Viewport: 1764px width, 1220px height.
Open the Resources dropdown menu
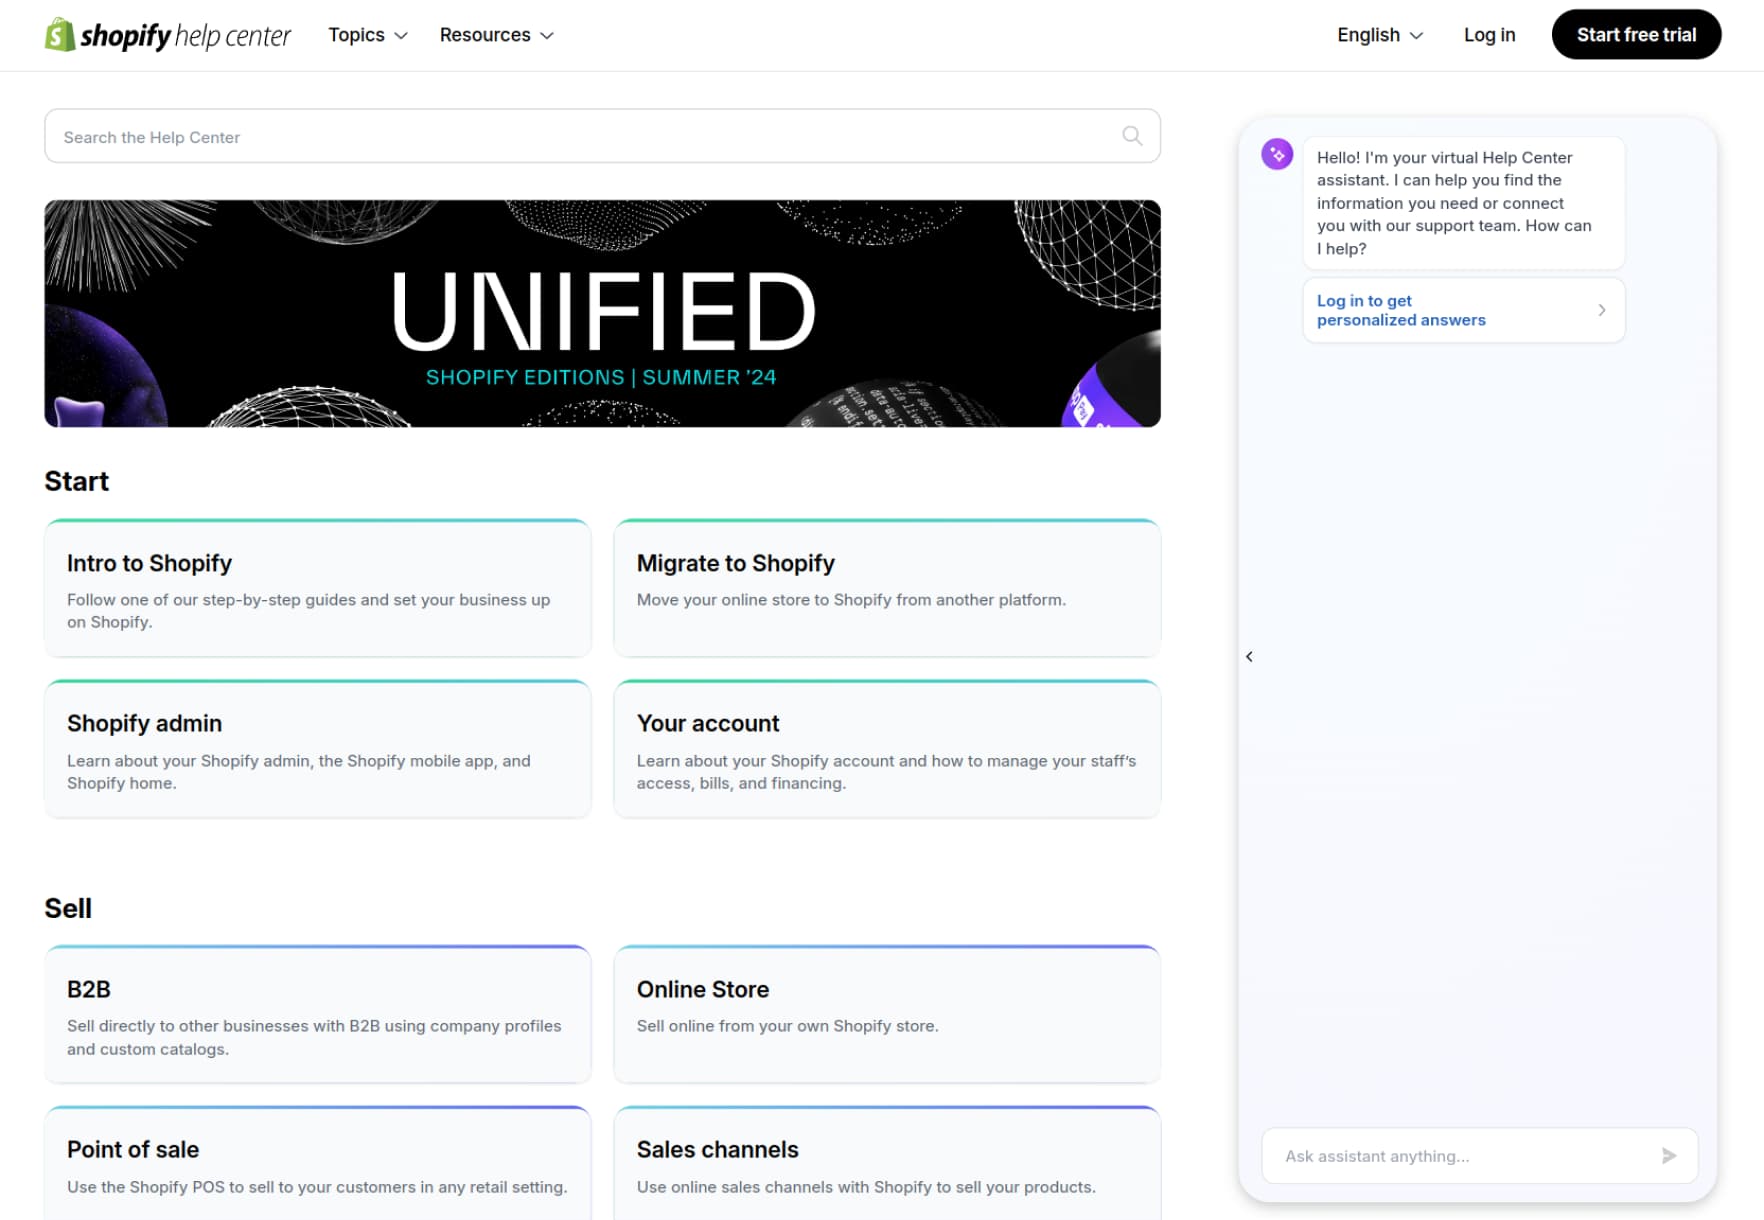point(496,35)
